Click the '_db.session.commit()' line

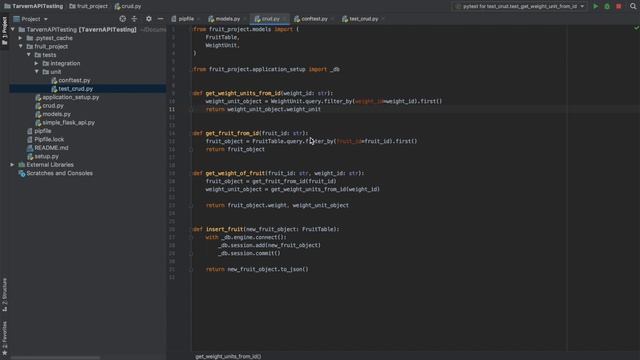[249, 253]
